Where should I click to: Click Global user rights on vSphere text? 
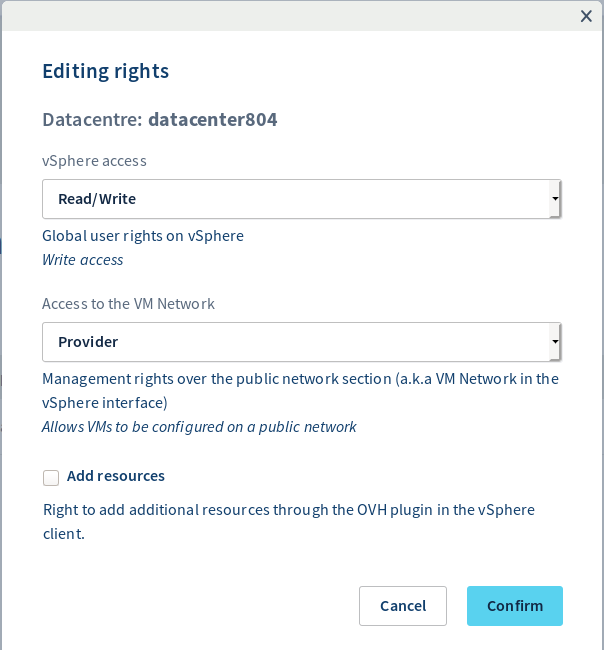point(143,237)
